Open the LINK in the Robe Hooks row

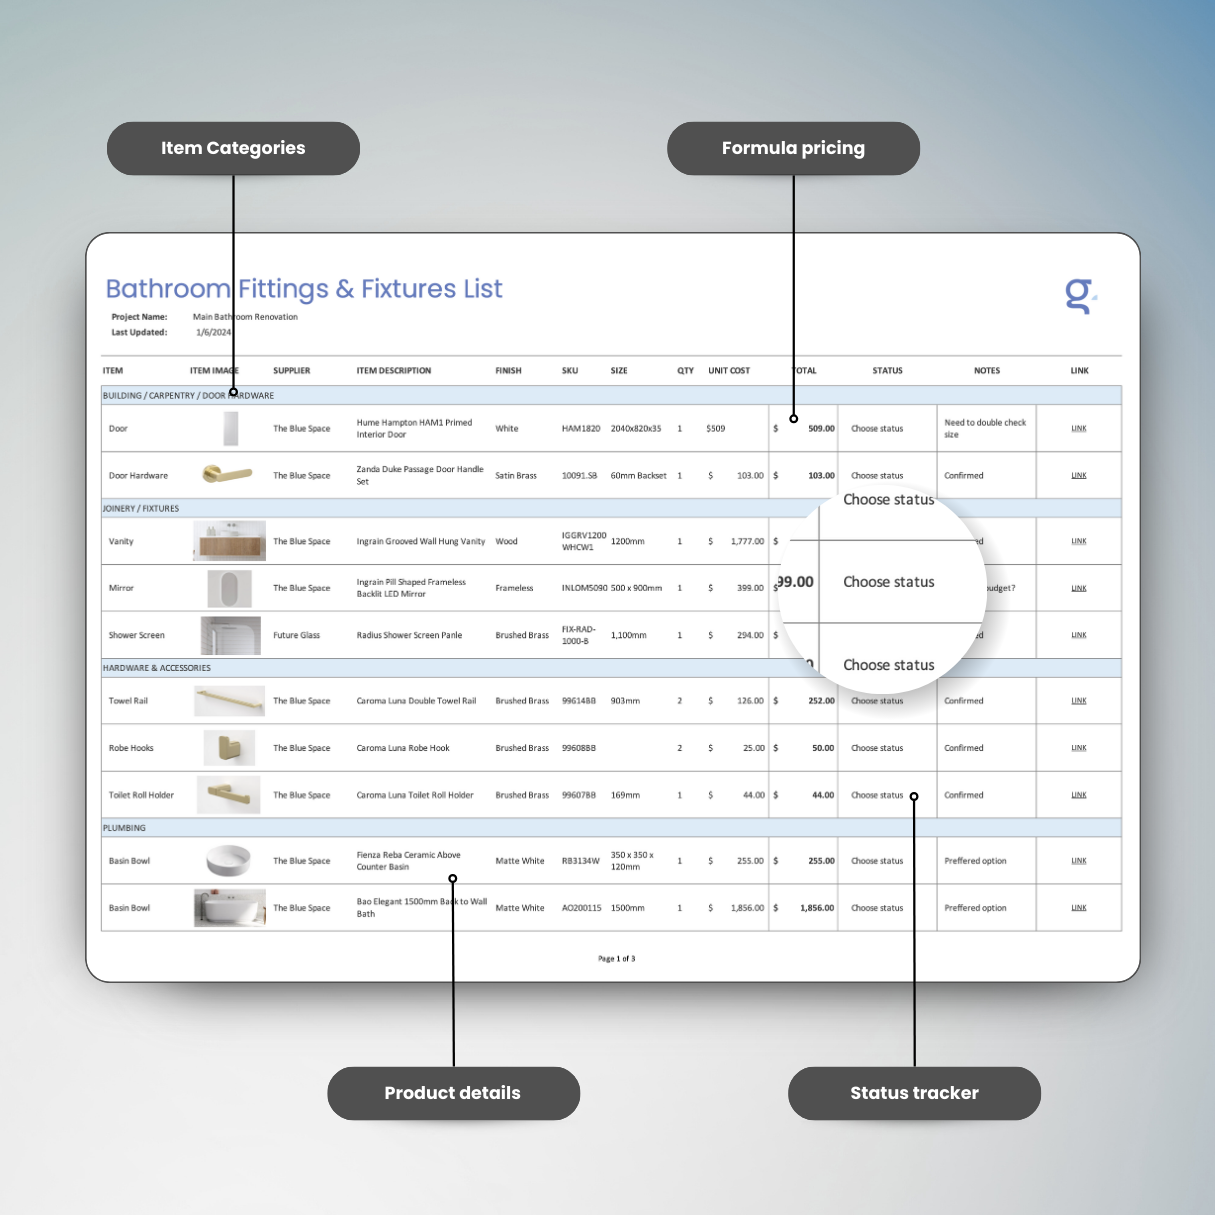click(1079, 748)
